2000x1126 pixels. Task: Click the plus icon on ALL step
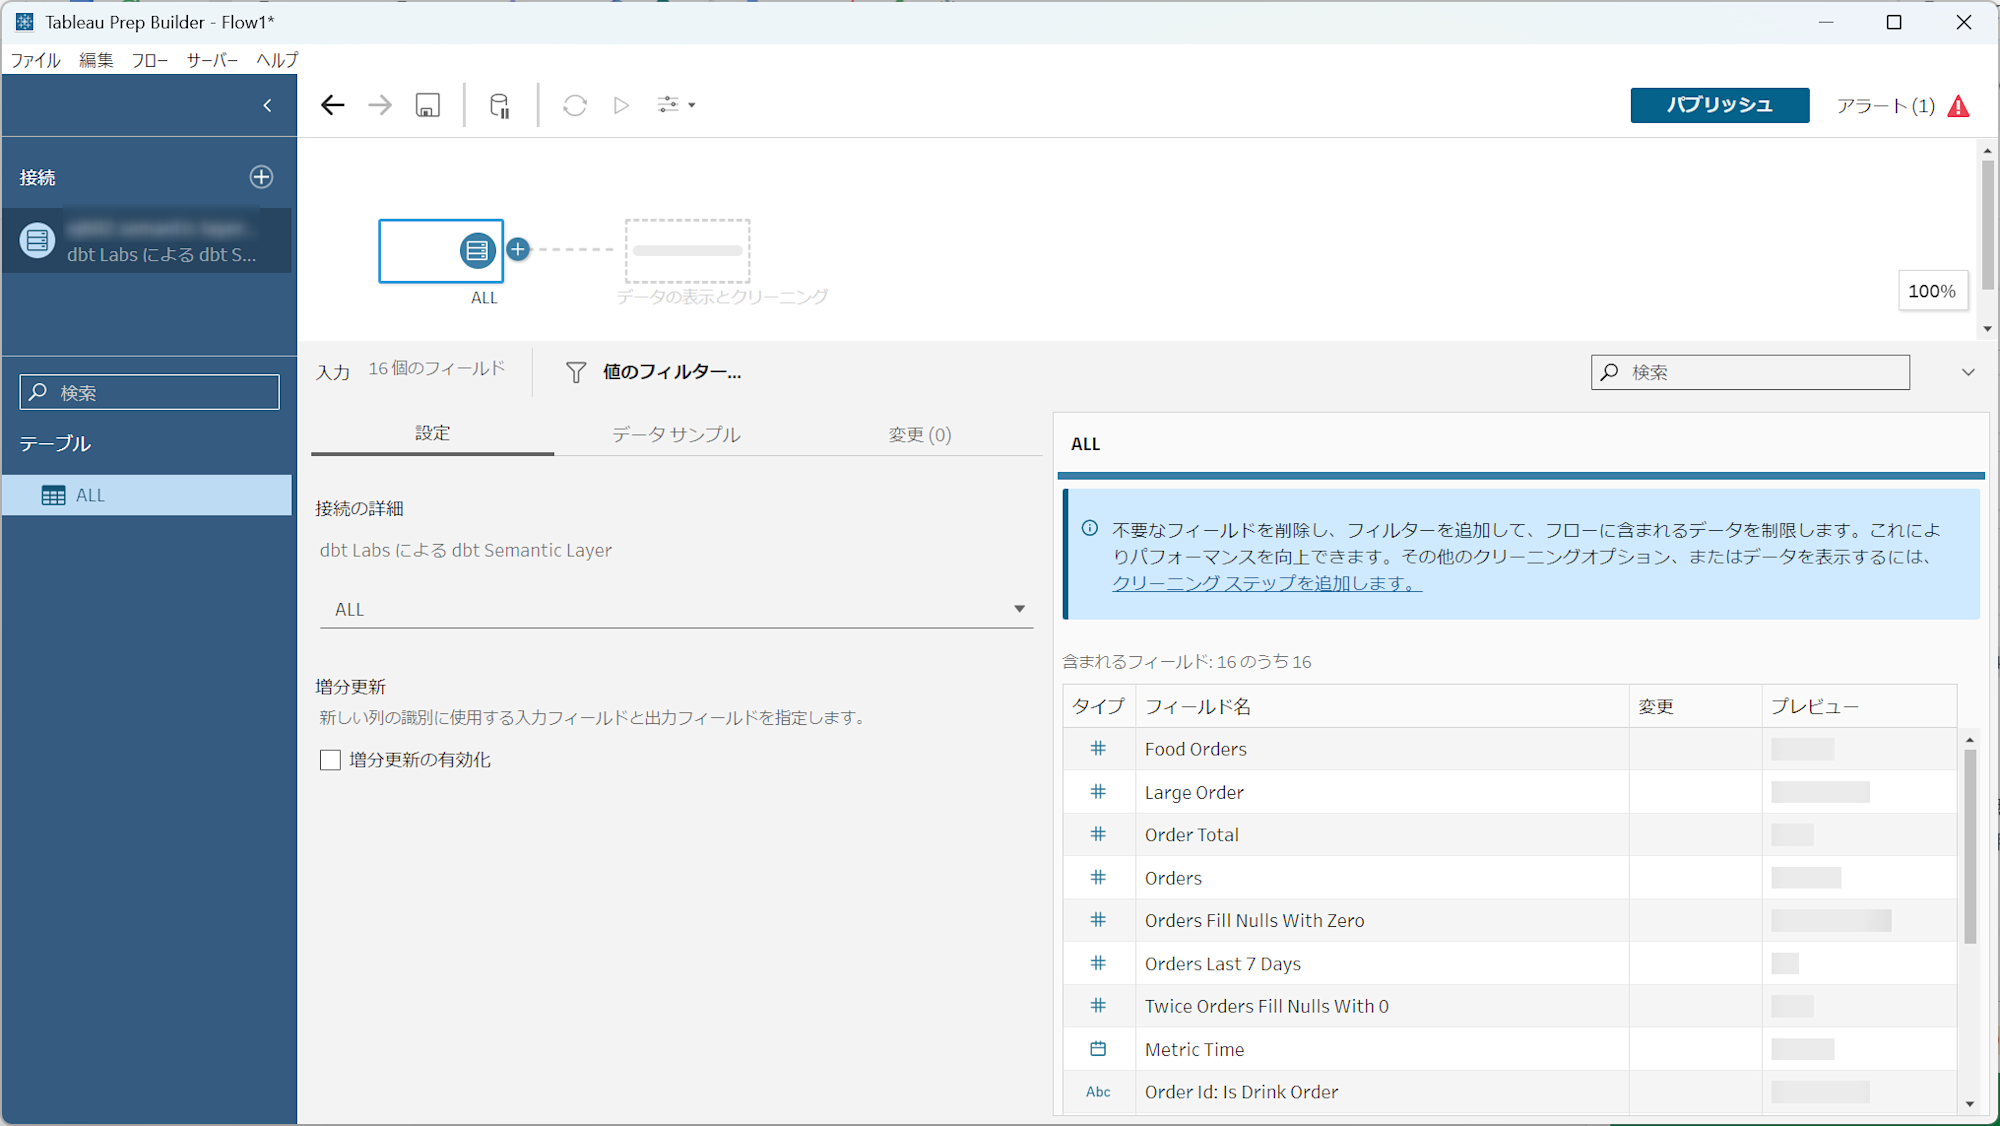click(518, 249)
